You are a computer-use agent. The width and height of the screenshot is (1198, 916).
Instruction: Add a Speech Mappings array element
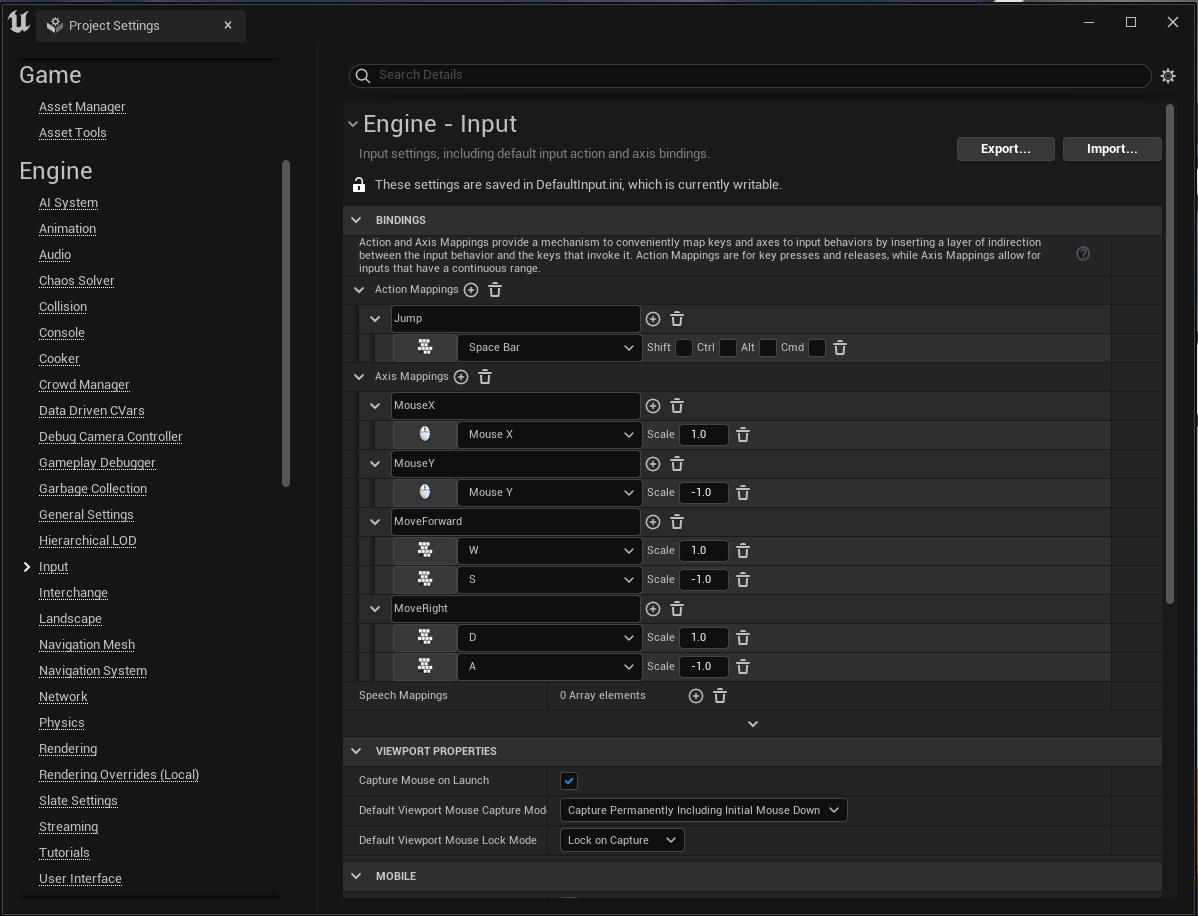click(696, 696)
